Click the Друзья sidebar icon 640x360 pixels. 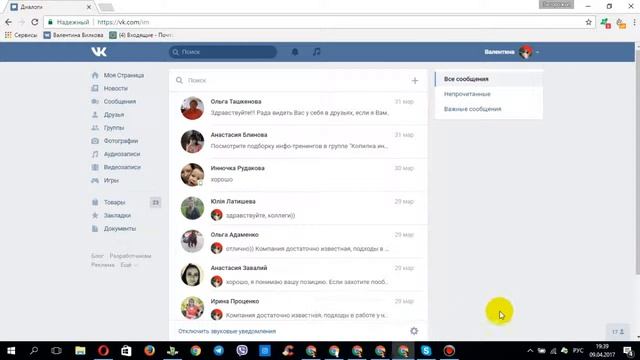coord(95,115)
